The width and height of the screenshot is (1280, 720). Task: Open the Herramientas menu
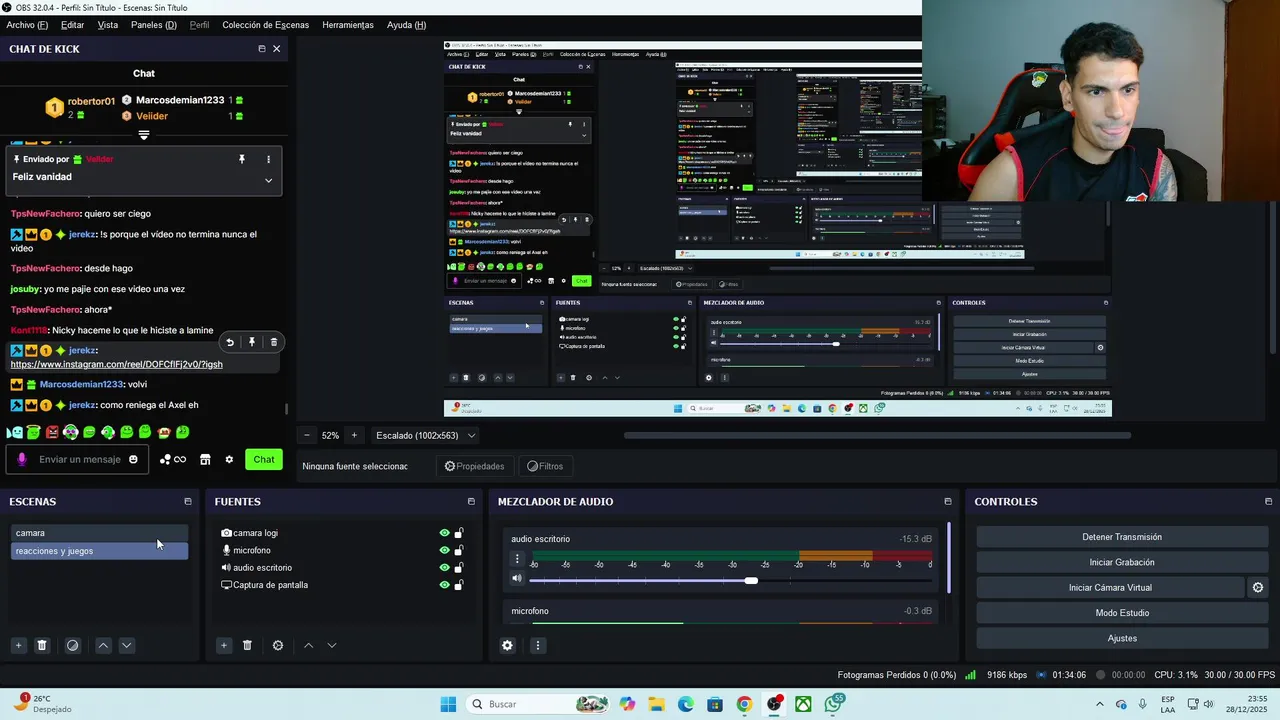(347, 25)
